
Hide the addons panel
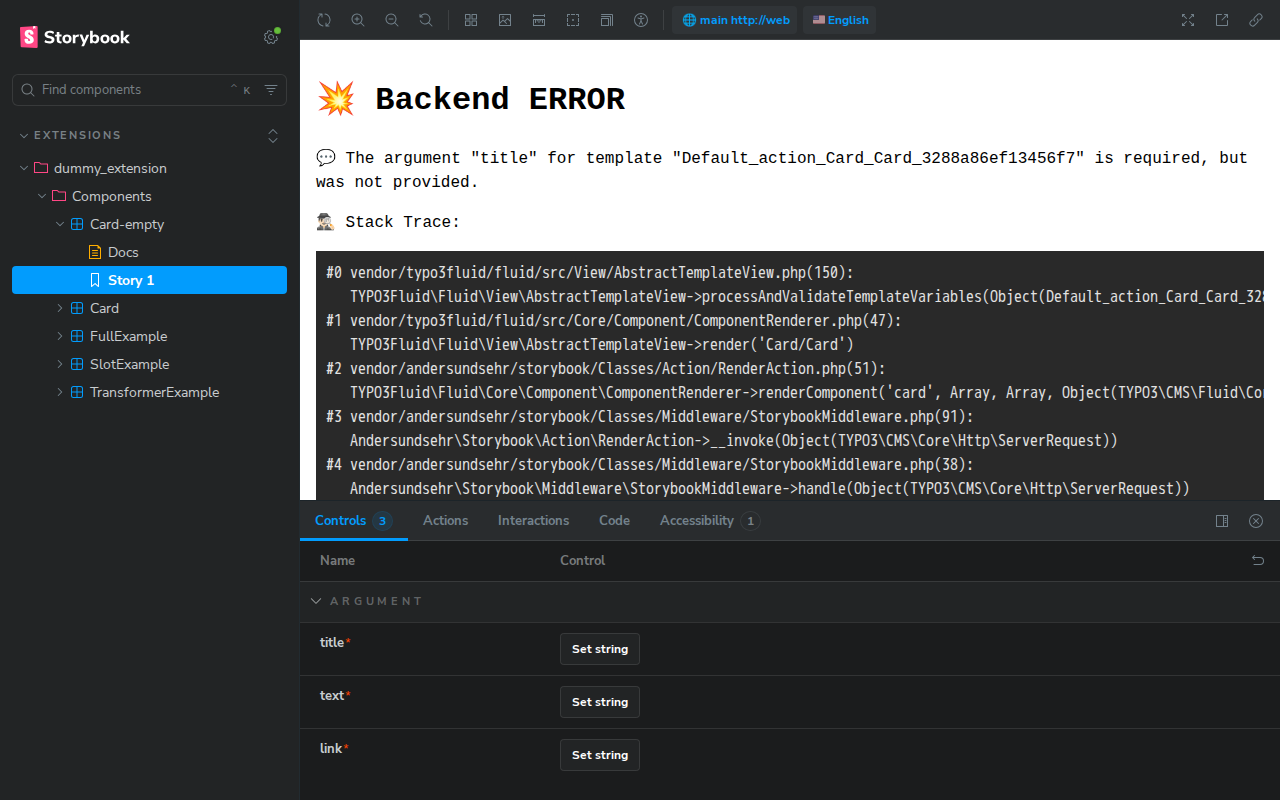tap(1256, 521)
